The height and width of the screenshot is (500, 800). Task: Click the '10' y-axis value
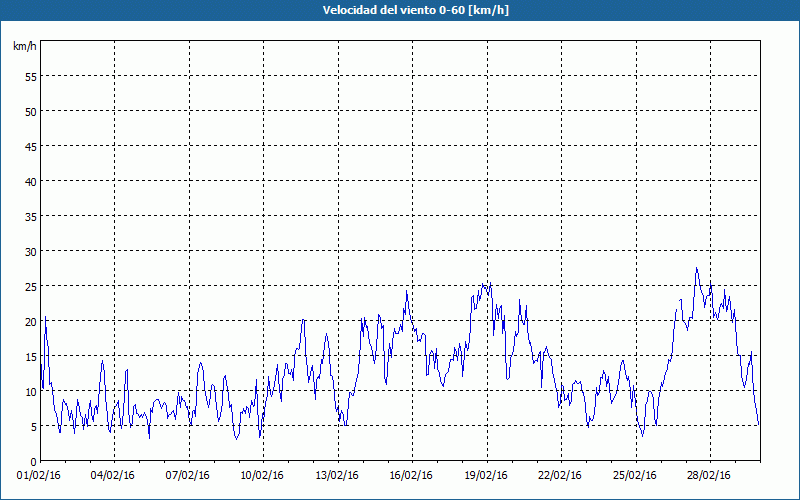[31, 392]
